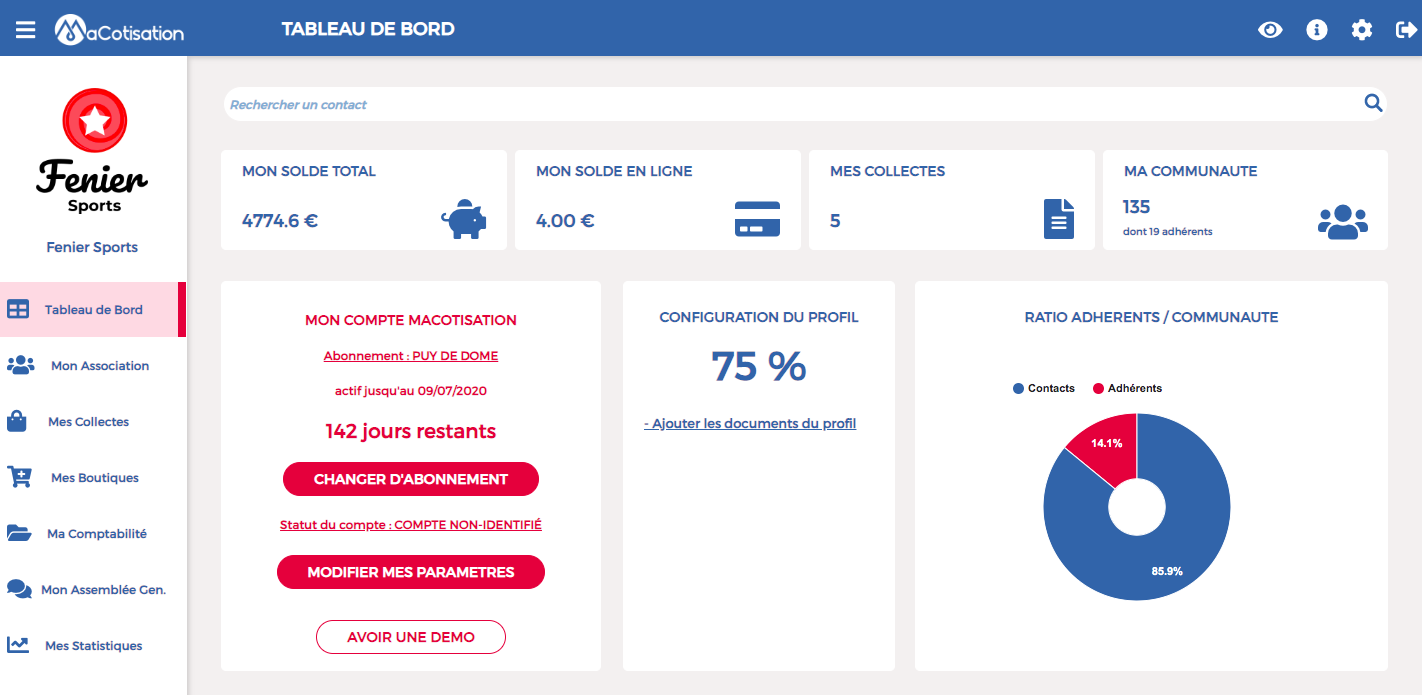Click the logout icon at top right
Image resolution: width=1422 pixels, height=695 pixels.
coord(1406,30)
